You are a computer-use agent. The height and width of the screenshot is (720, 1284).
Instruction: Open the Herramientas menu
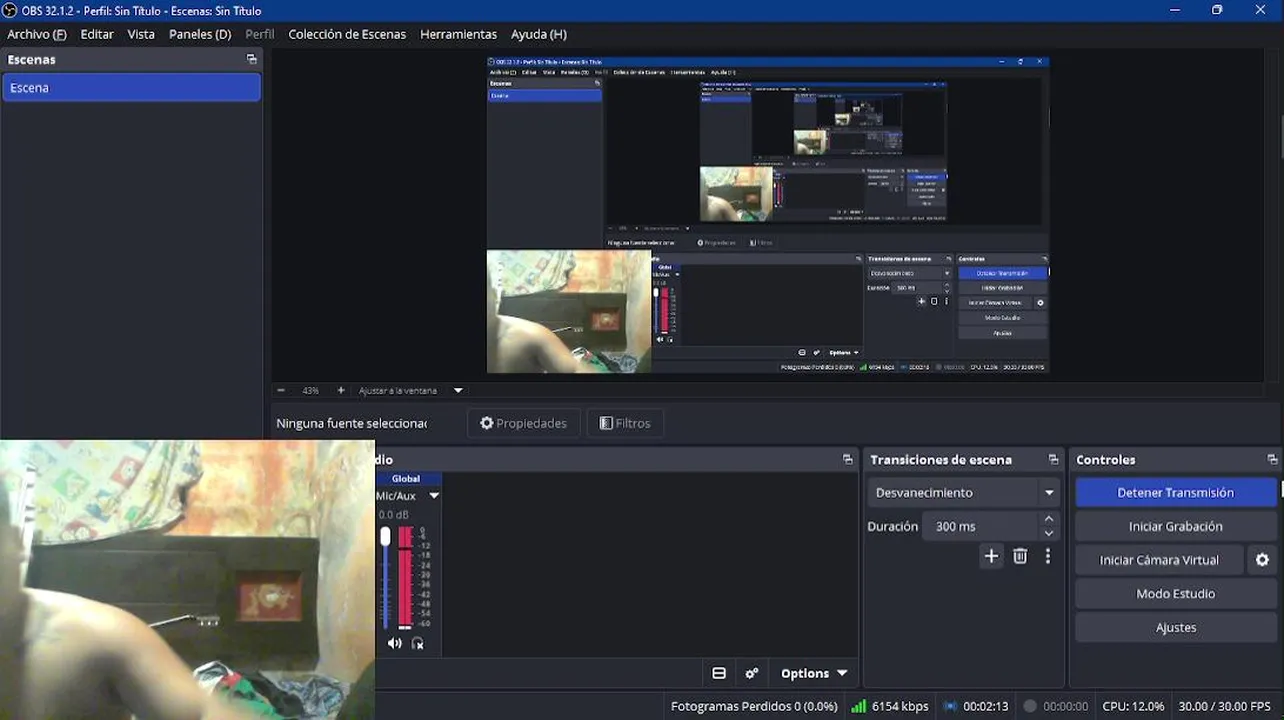tap(458, 34)
